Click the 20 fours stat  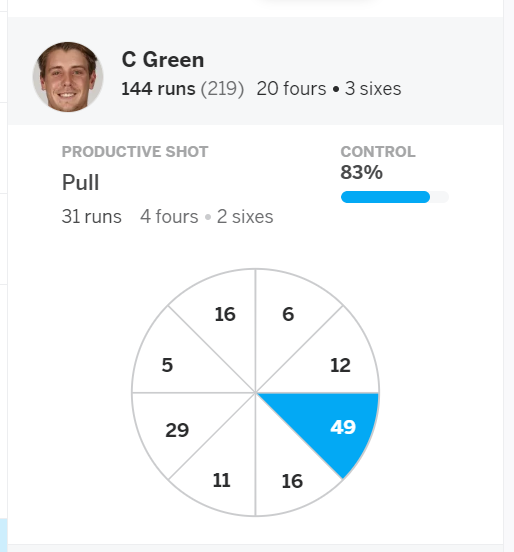pyautogui.click(x=291, y=89)
